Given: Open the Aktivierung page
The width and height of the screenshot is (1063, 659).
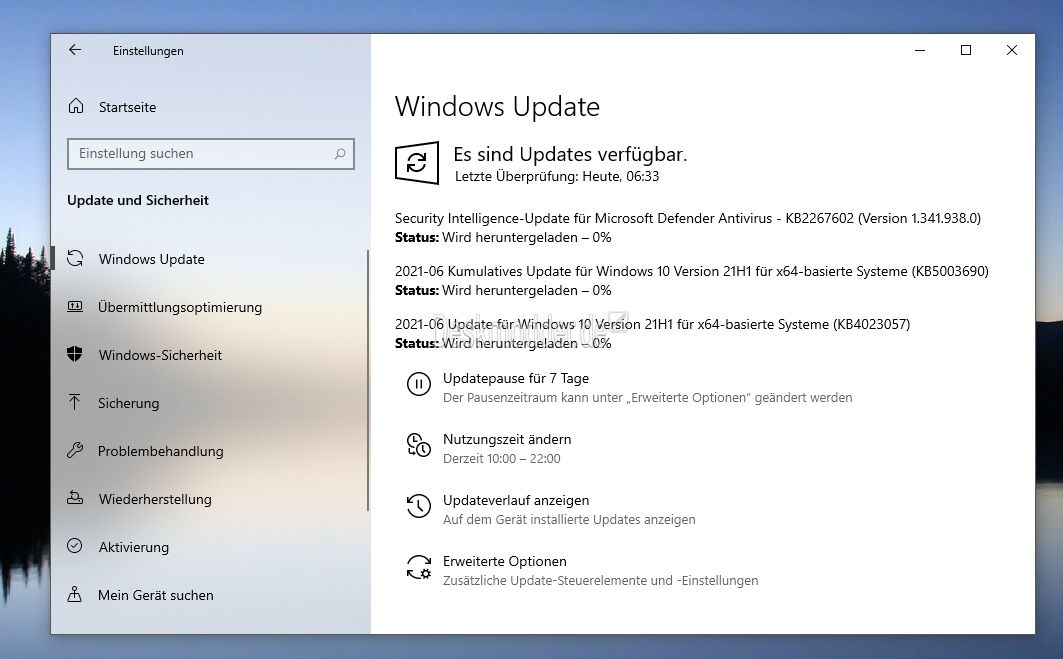Looking at the screenshot, I should pos(134,547).
